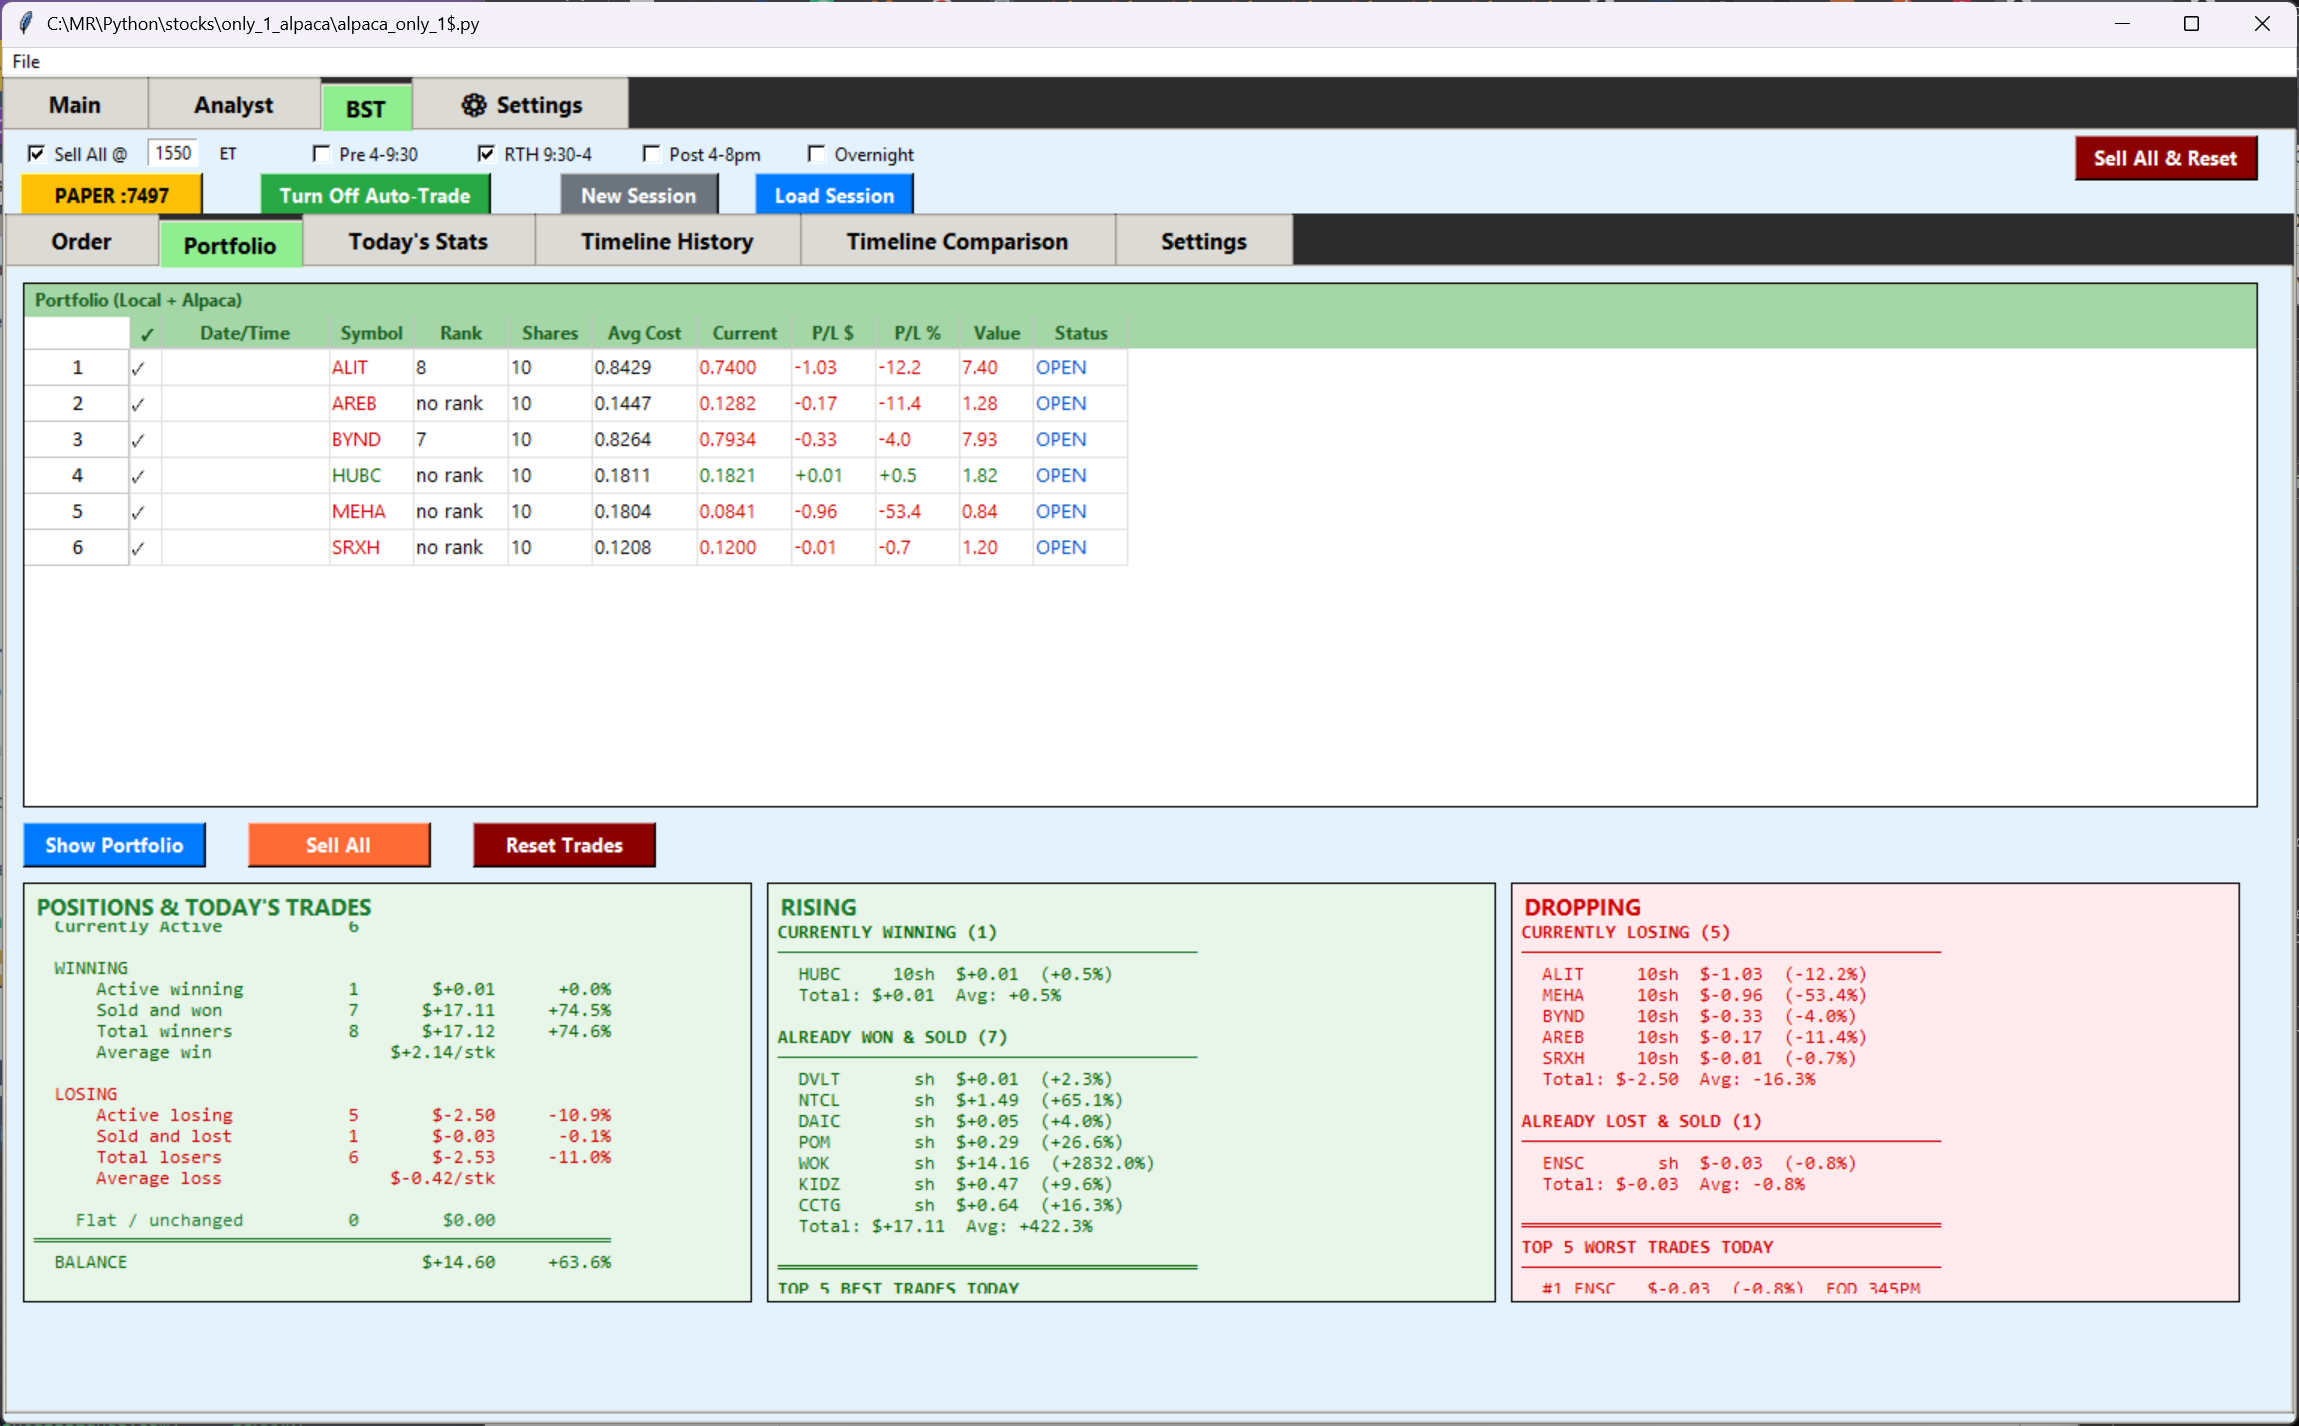
Task: Switch to the Analyst tab
Action: click(233, 105)
